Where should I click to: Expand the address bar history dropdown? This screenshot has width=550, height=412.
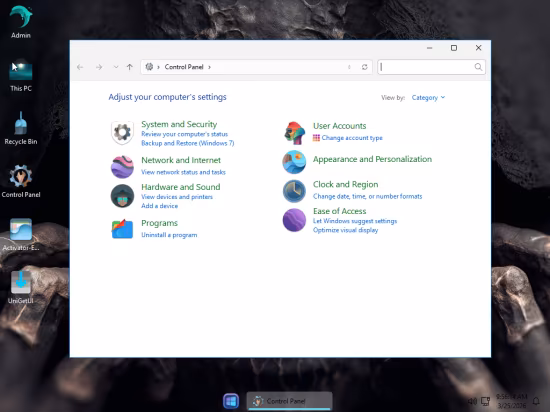(x=349, y=67)
